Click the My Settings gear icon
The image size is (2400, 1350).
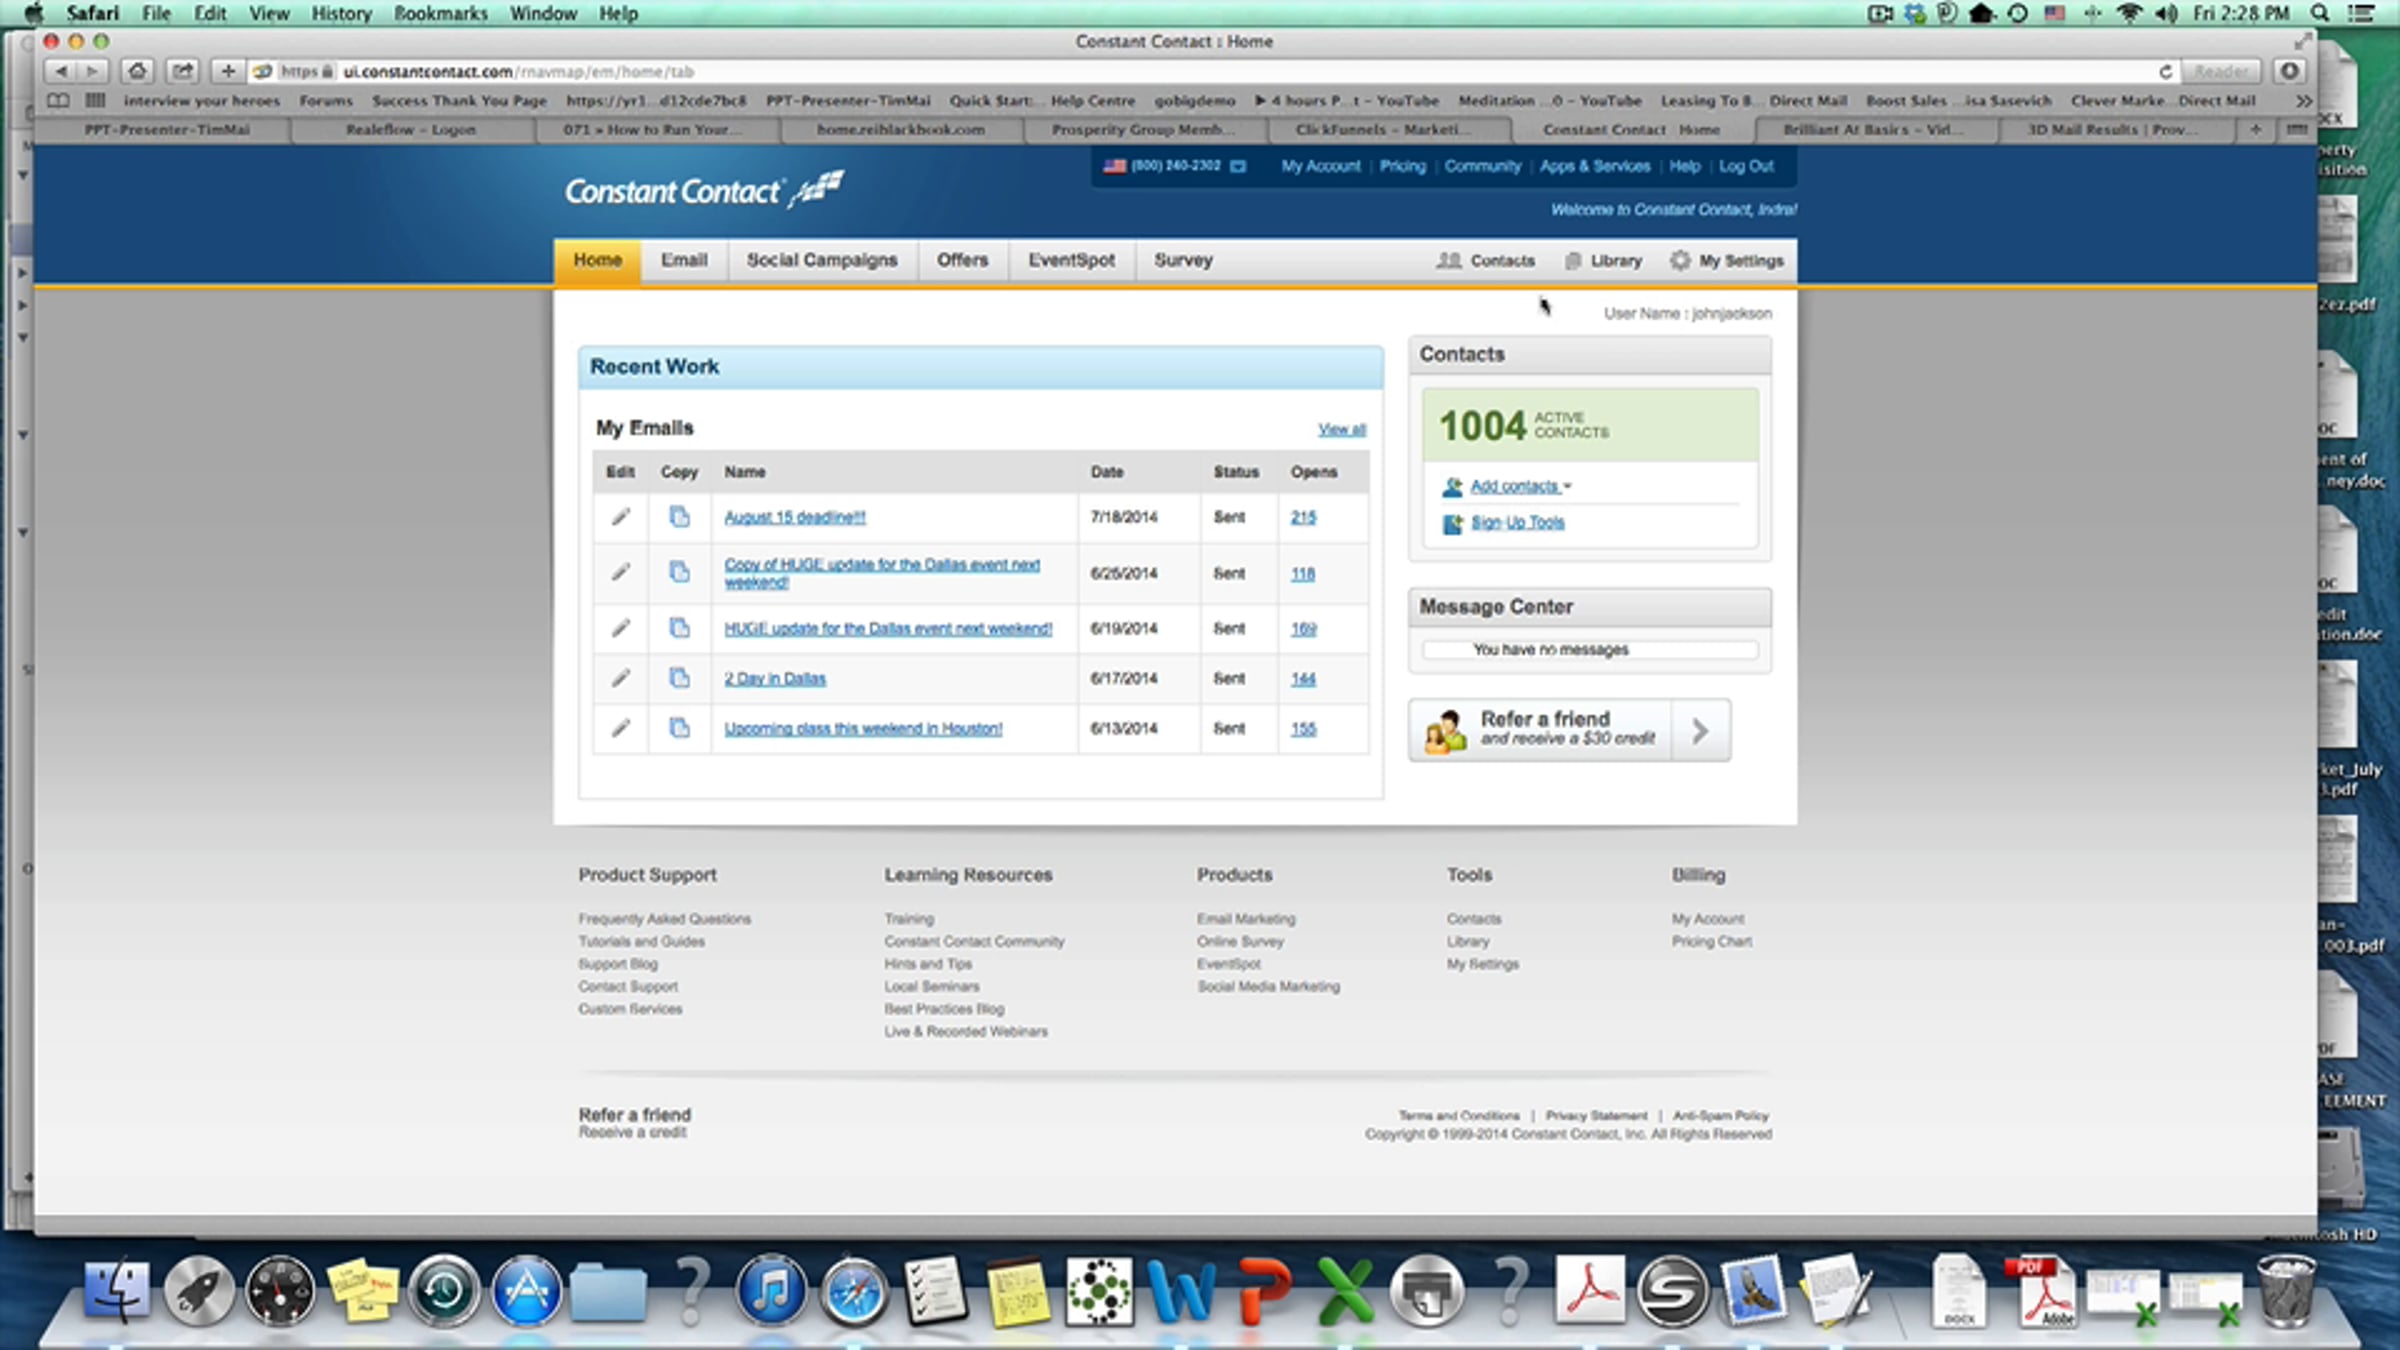1680,260
